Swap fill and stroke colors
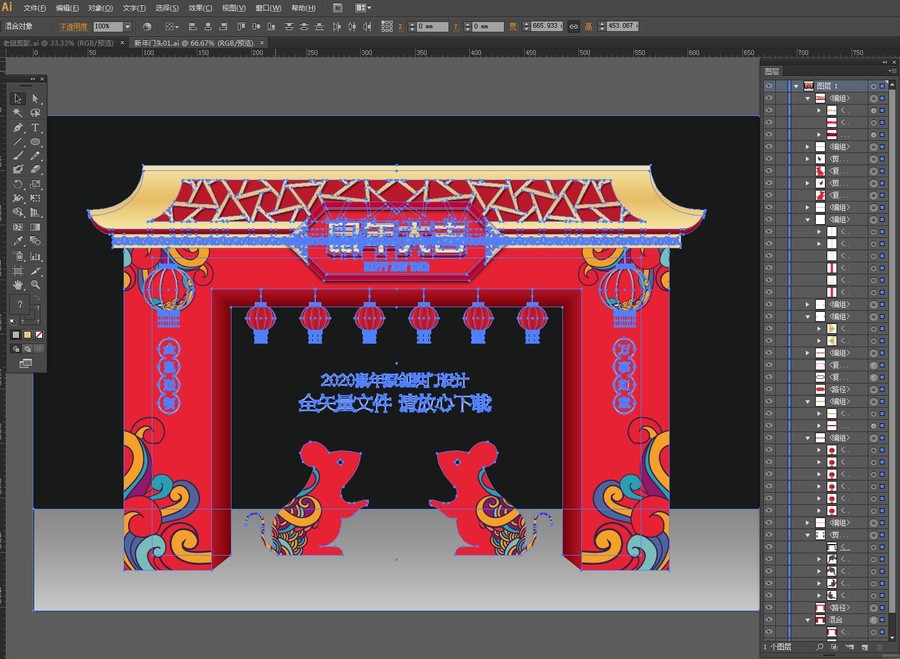 38,299
